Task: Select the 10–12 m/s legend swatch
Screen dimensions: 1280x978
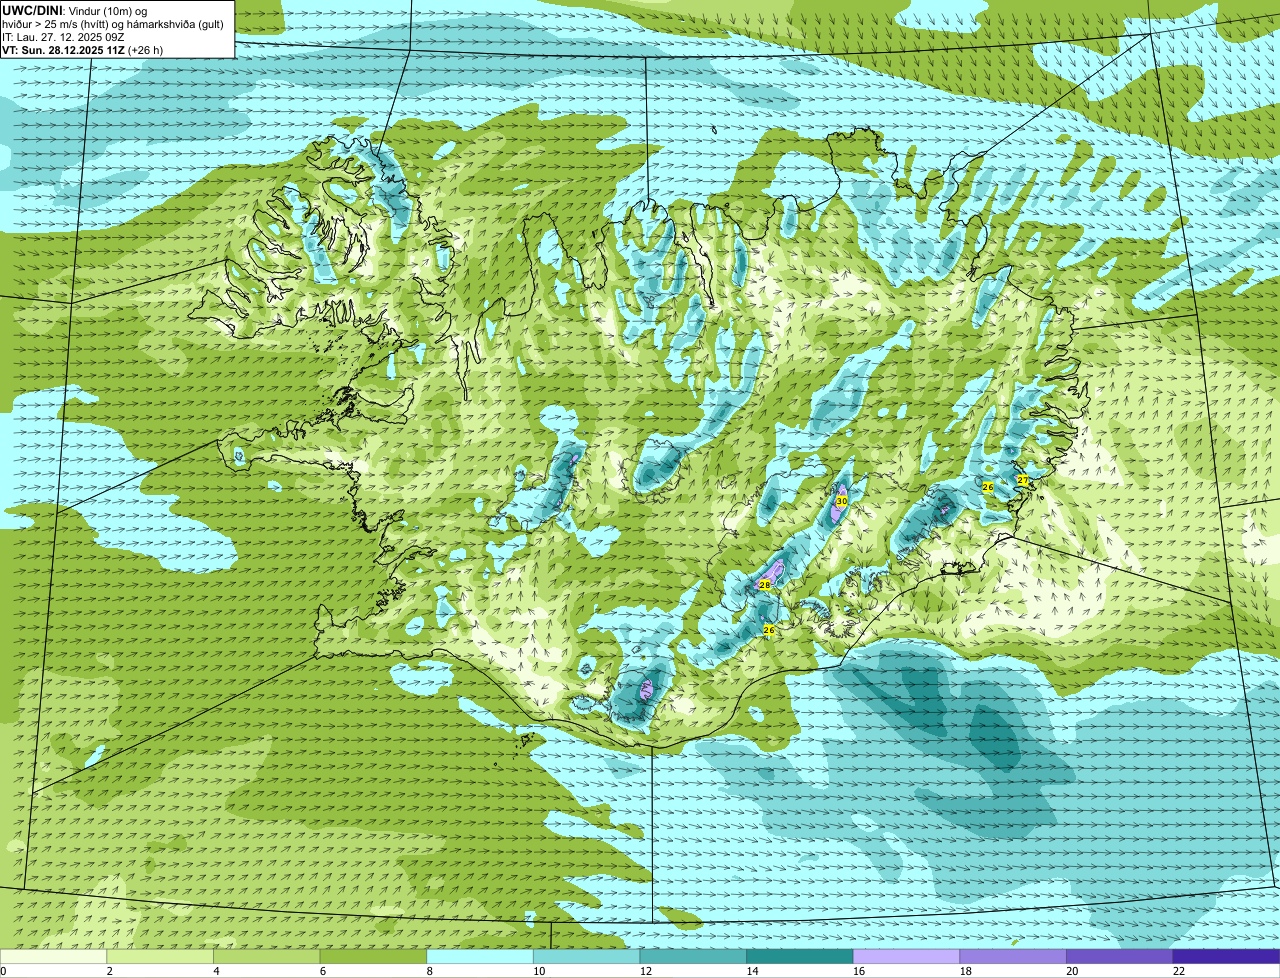Action: point(587,956)
